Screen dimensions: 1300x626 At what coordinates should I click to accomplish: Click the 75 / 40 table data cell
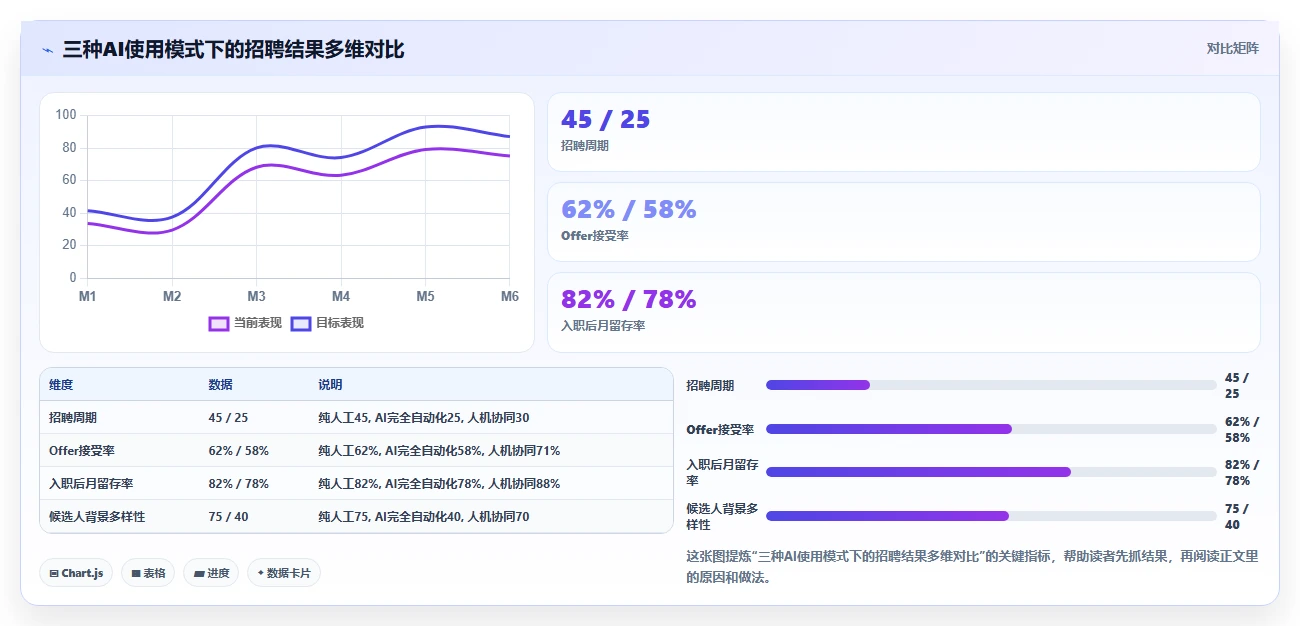pos(228,517)
